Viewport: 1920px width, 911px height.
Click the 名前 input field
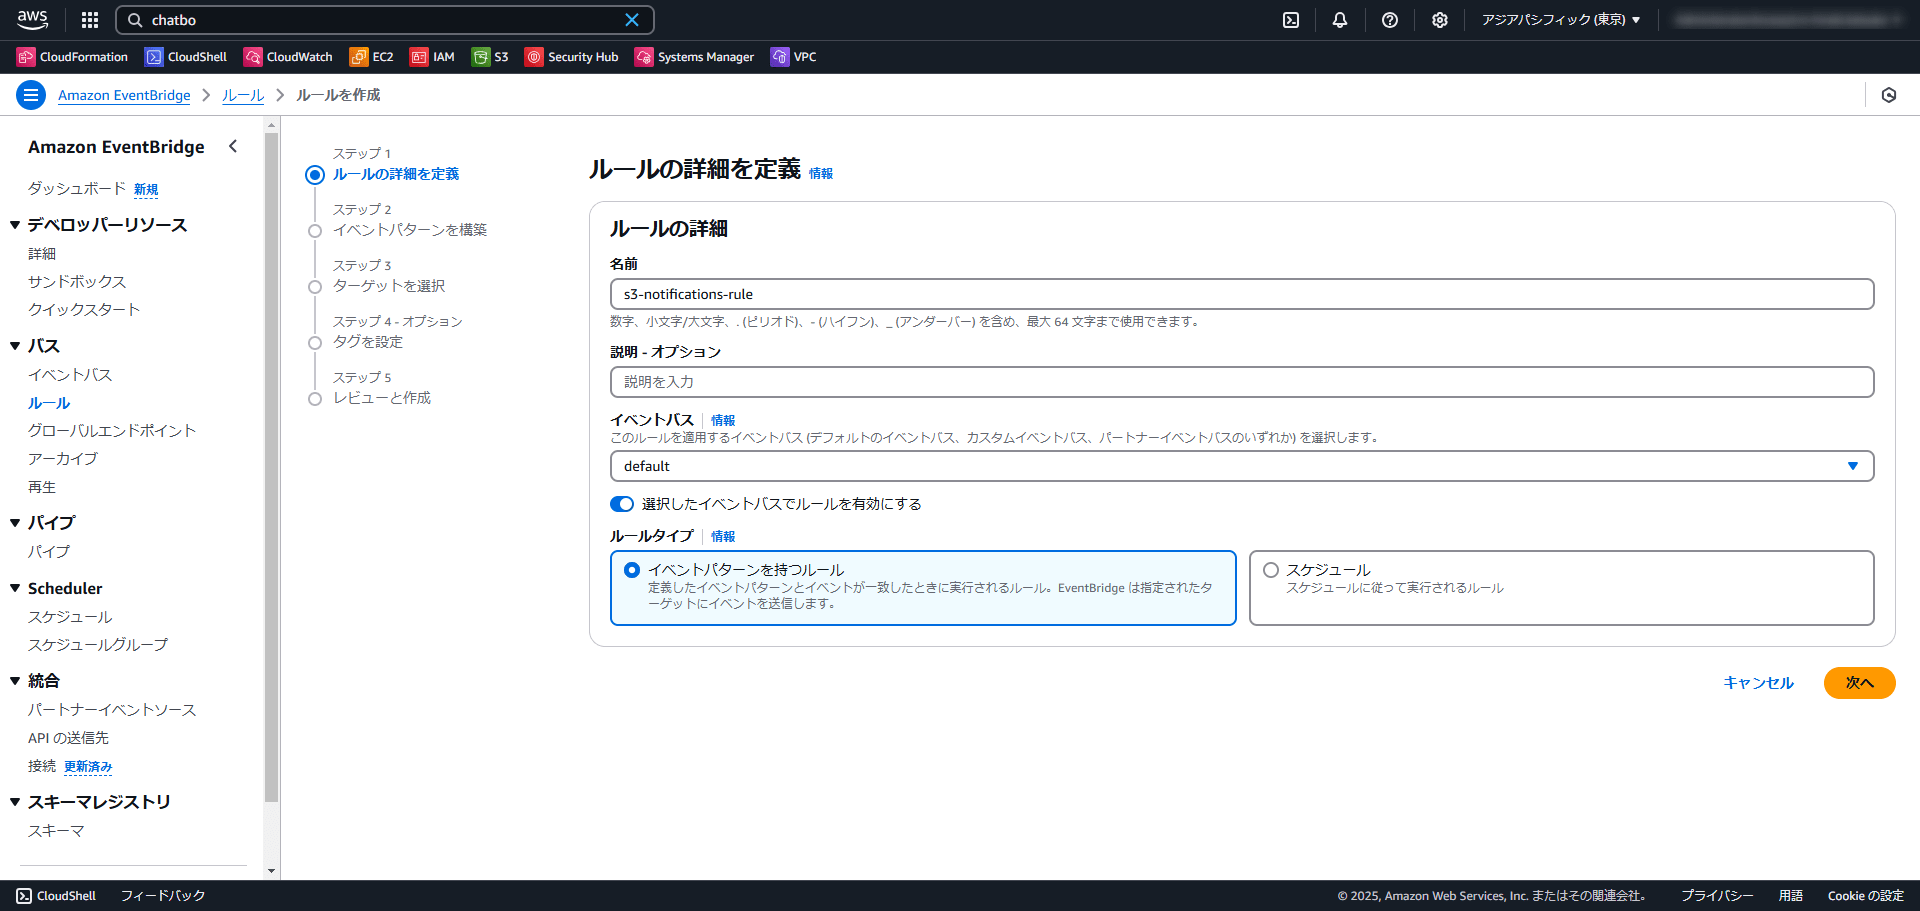coord(1242,294)
